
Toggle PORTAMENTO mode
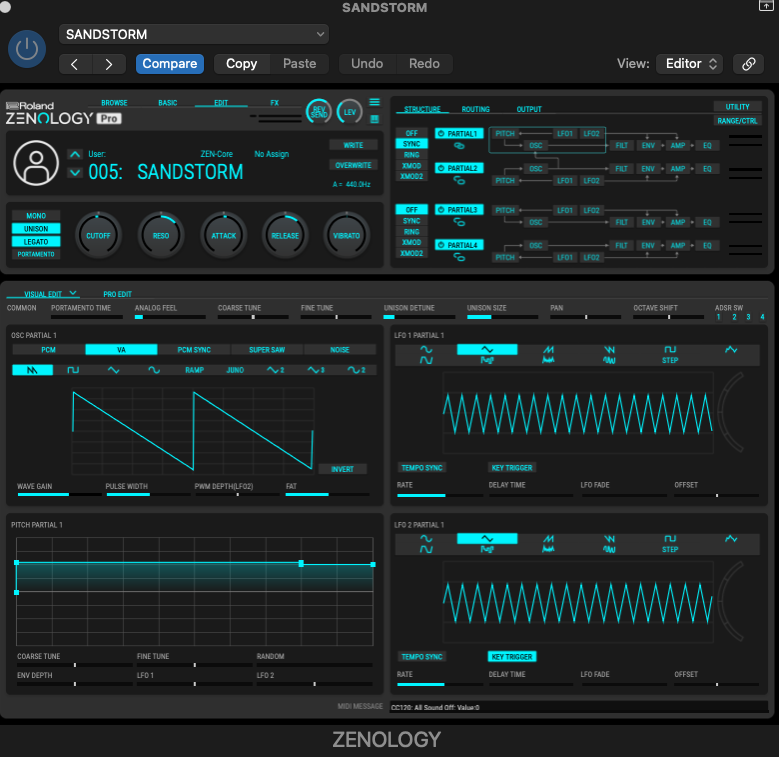36,254
